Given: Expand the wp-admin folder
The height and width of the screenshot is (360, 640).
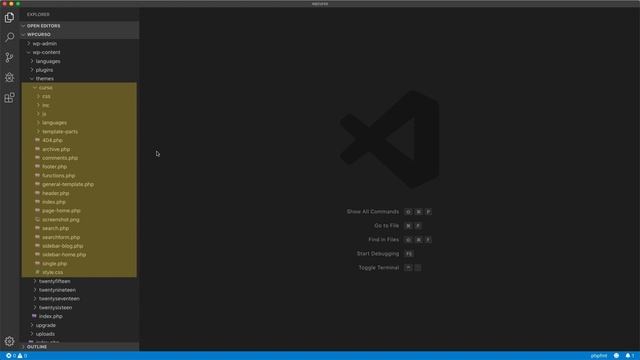Looking at the screenshot, I should 80,44.
